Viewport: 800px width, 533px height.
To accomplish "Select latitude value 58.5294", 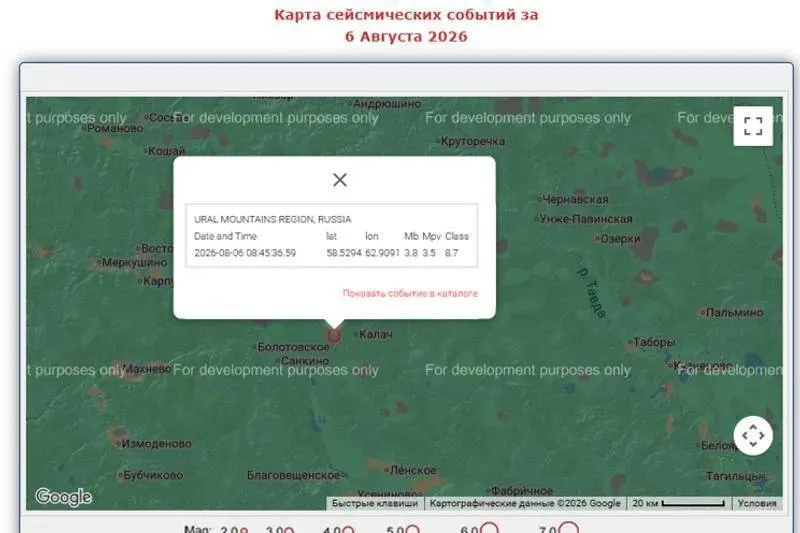I will tap(344, 252).
